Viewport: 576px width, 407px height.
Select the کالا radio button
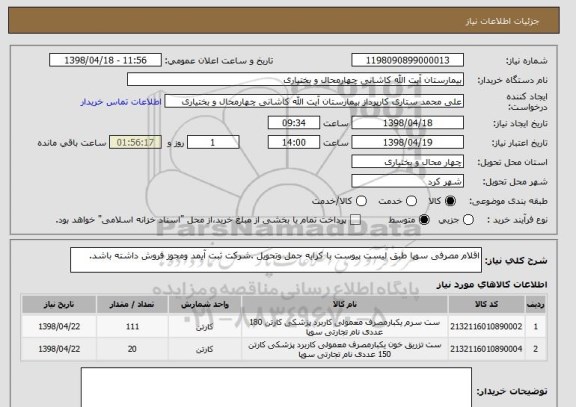pyautogui.click(x=450, y=201)
